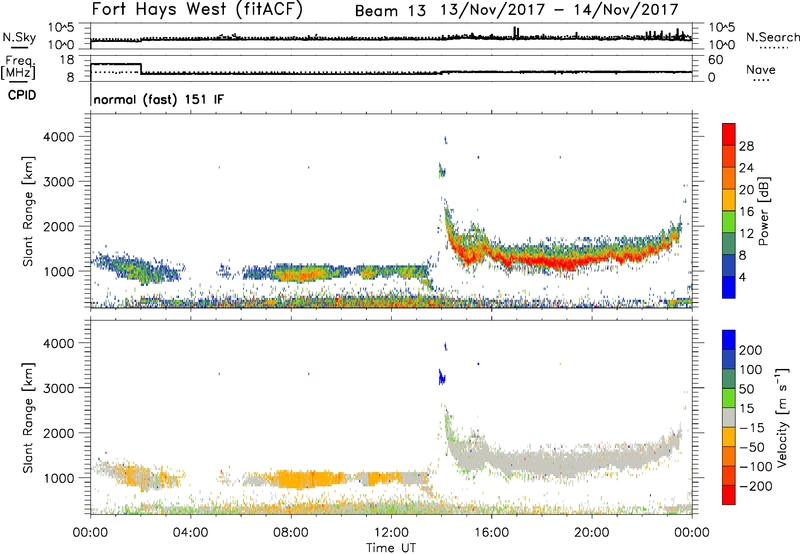Image resolution: width=800 pixels, height=554 pixels.
Task: Click the "Slant Range [km]" label of power panel
Action: coord(28,211)
